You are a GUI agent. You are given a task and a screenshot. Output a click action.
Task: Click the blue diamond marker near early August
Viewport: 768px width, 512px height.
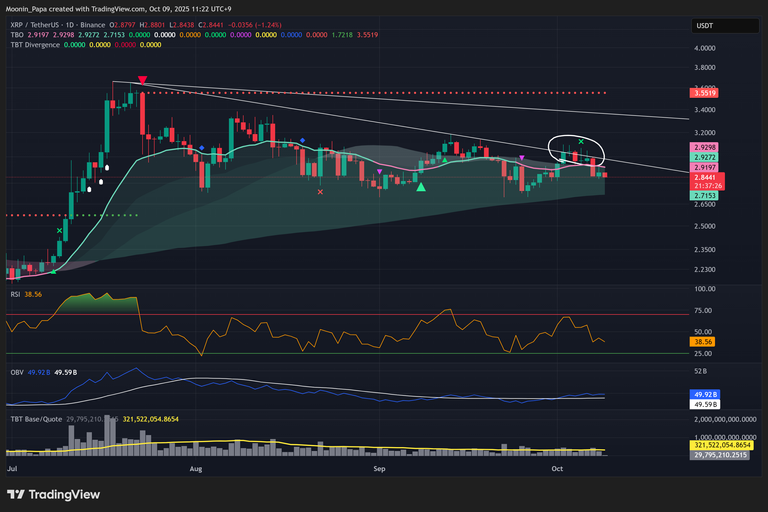coord(202,148)
